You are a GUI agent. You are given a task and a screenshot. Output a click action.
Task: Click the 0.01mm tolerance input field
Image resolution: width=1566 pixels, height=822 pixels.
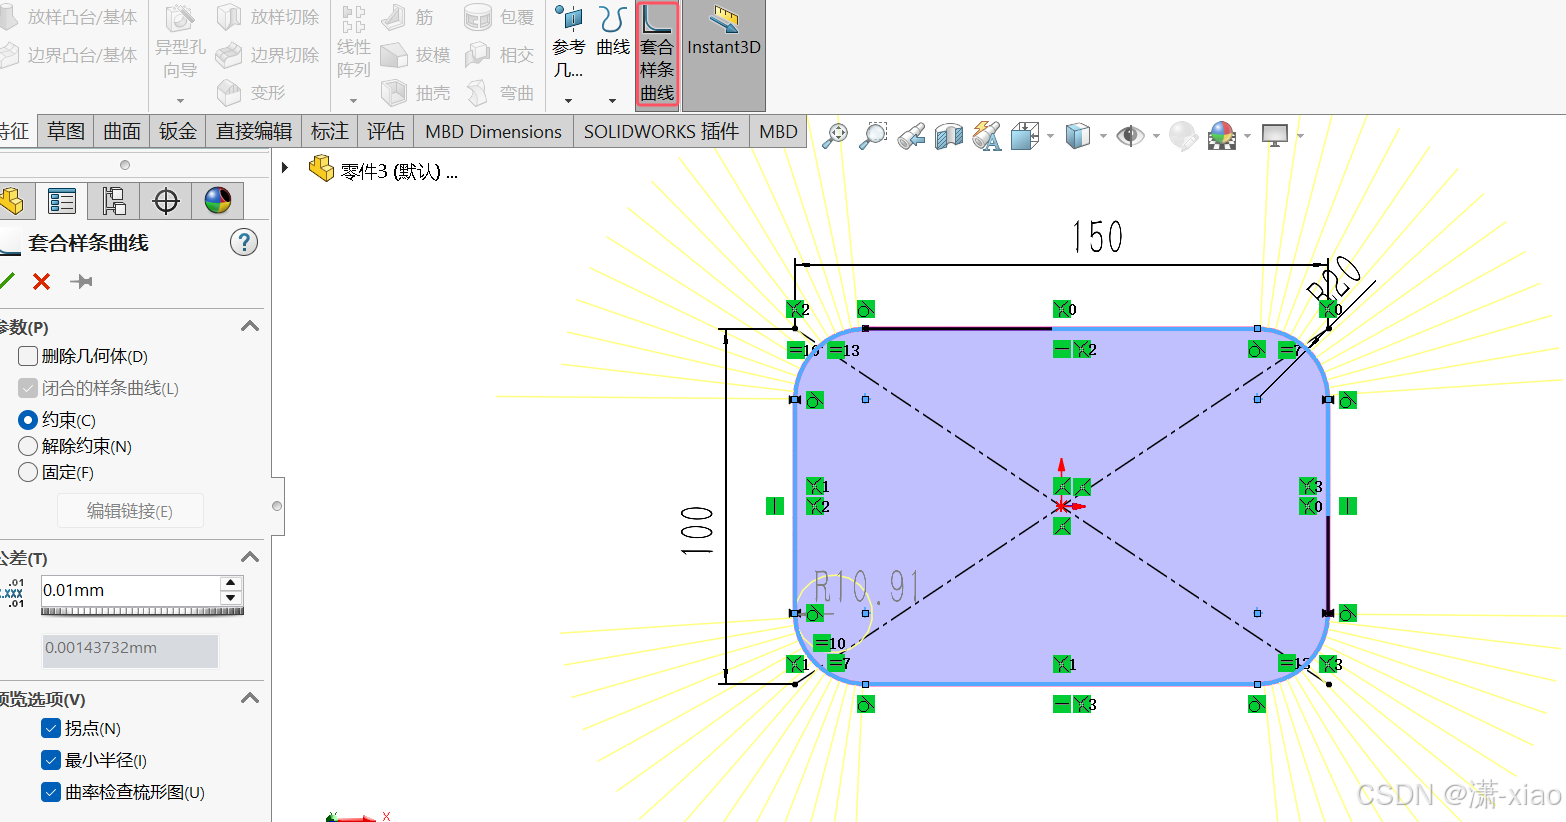pyautogui.click(x=130, y=590)
